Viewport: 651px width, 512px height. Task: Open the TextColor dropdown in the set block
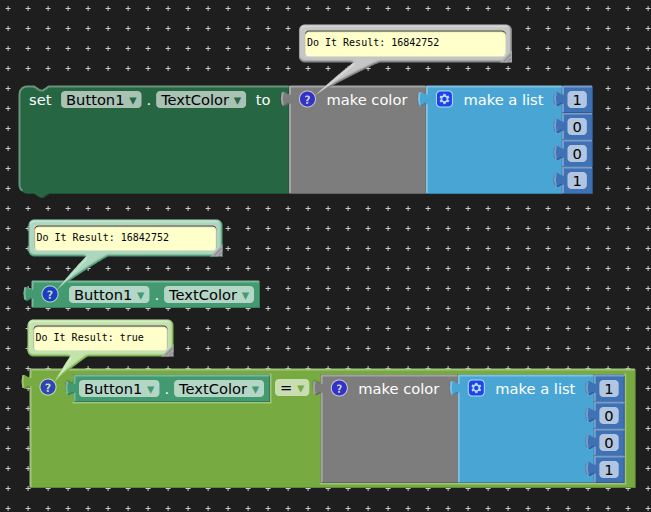tap(201, 100)
